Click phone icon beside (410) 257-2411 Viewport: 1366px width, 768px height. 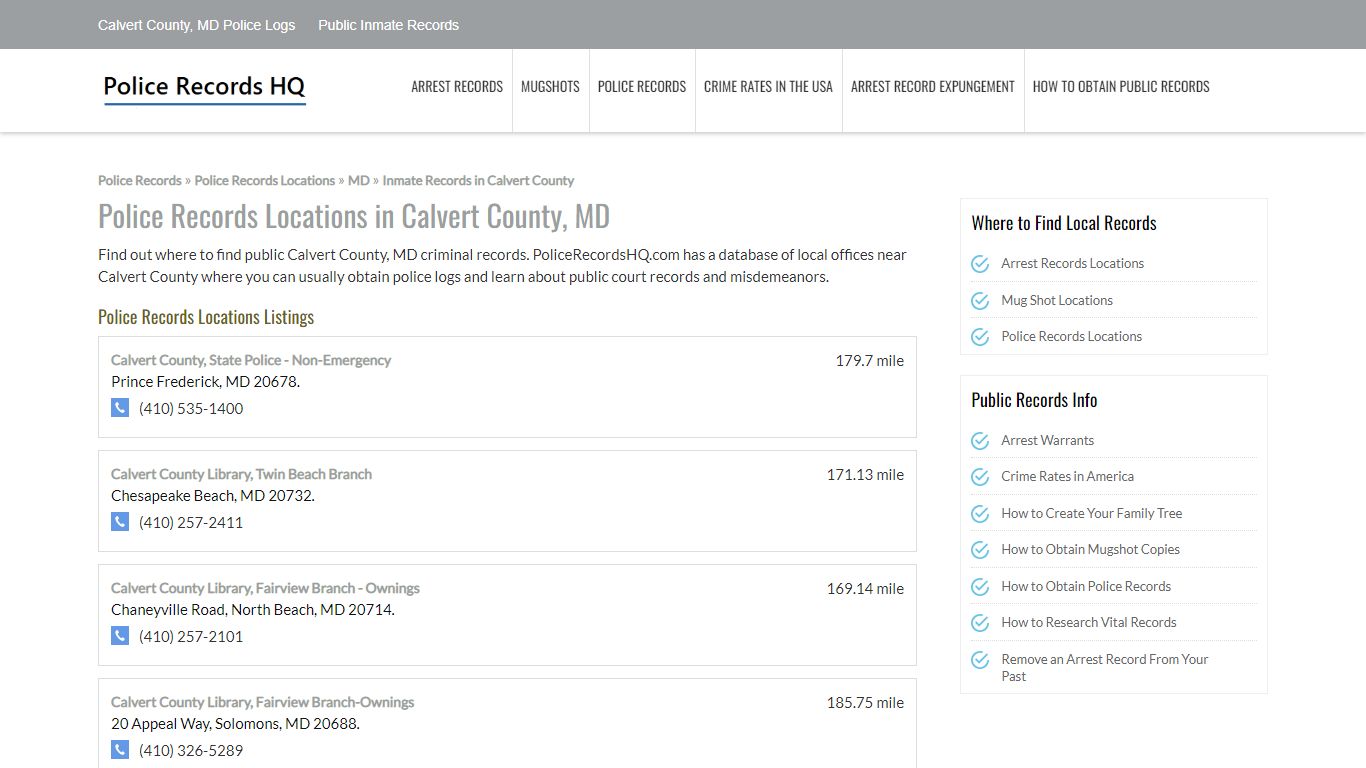(120, 522)
